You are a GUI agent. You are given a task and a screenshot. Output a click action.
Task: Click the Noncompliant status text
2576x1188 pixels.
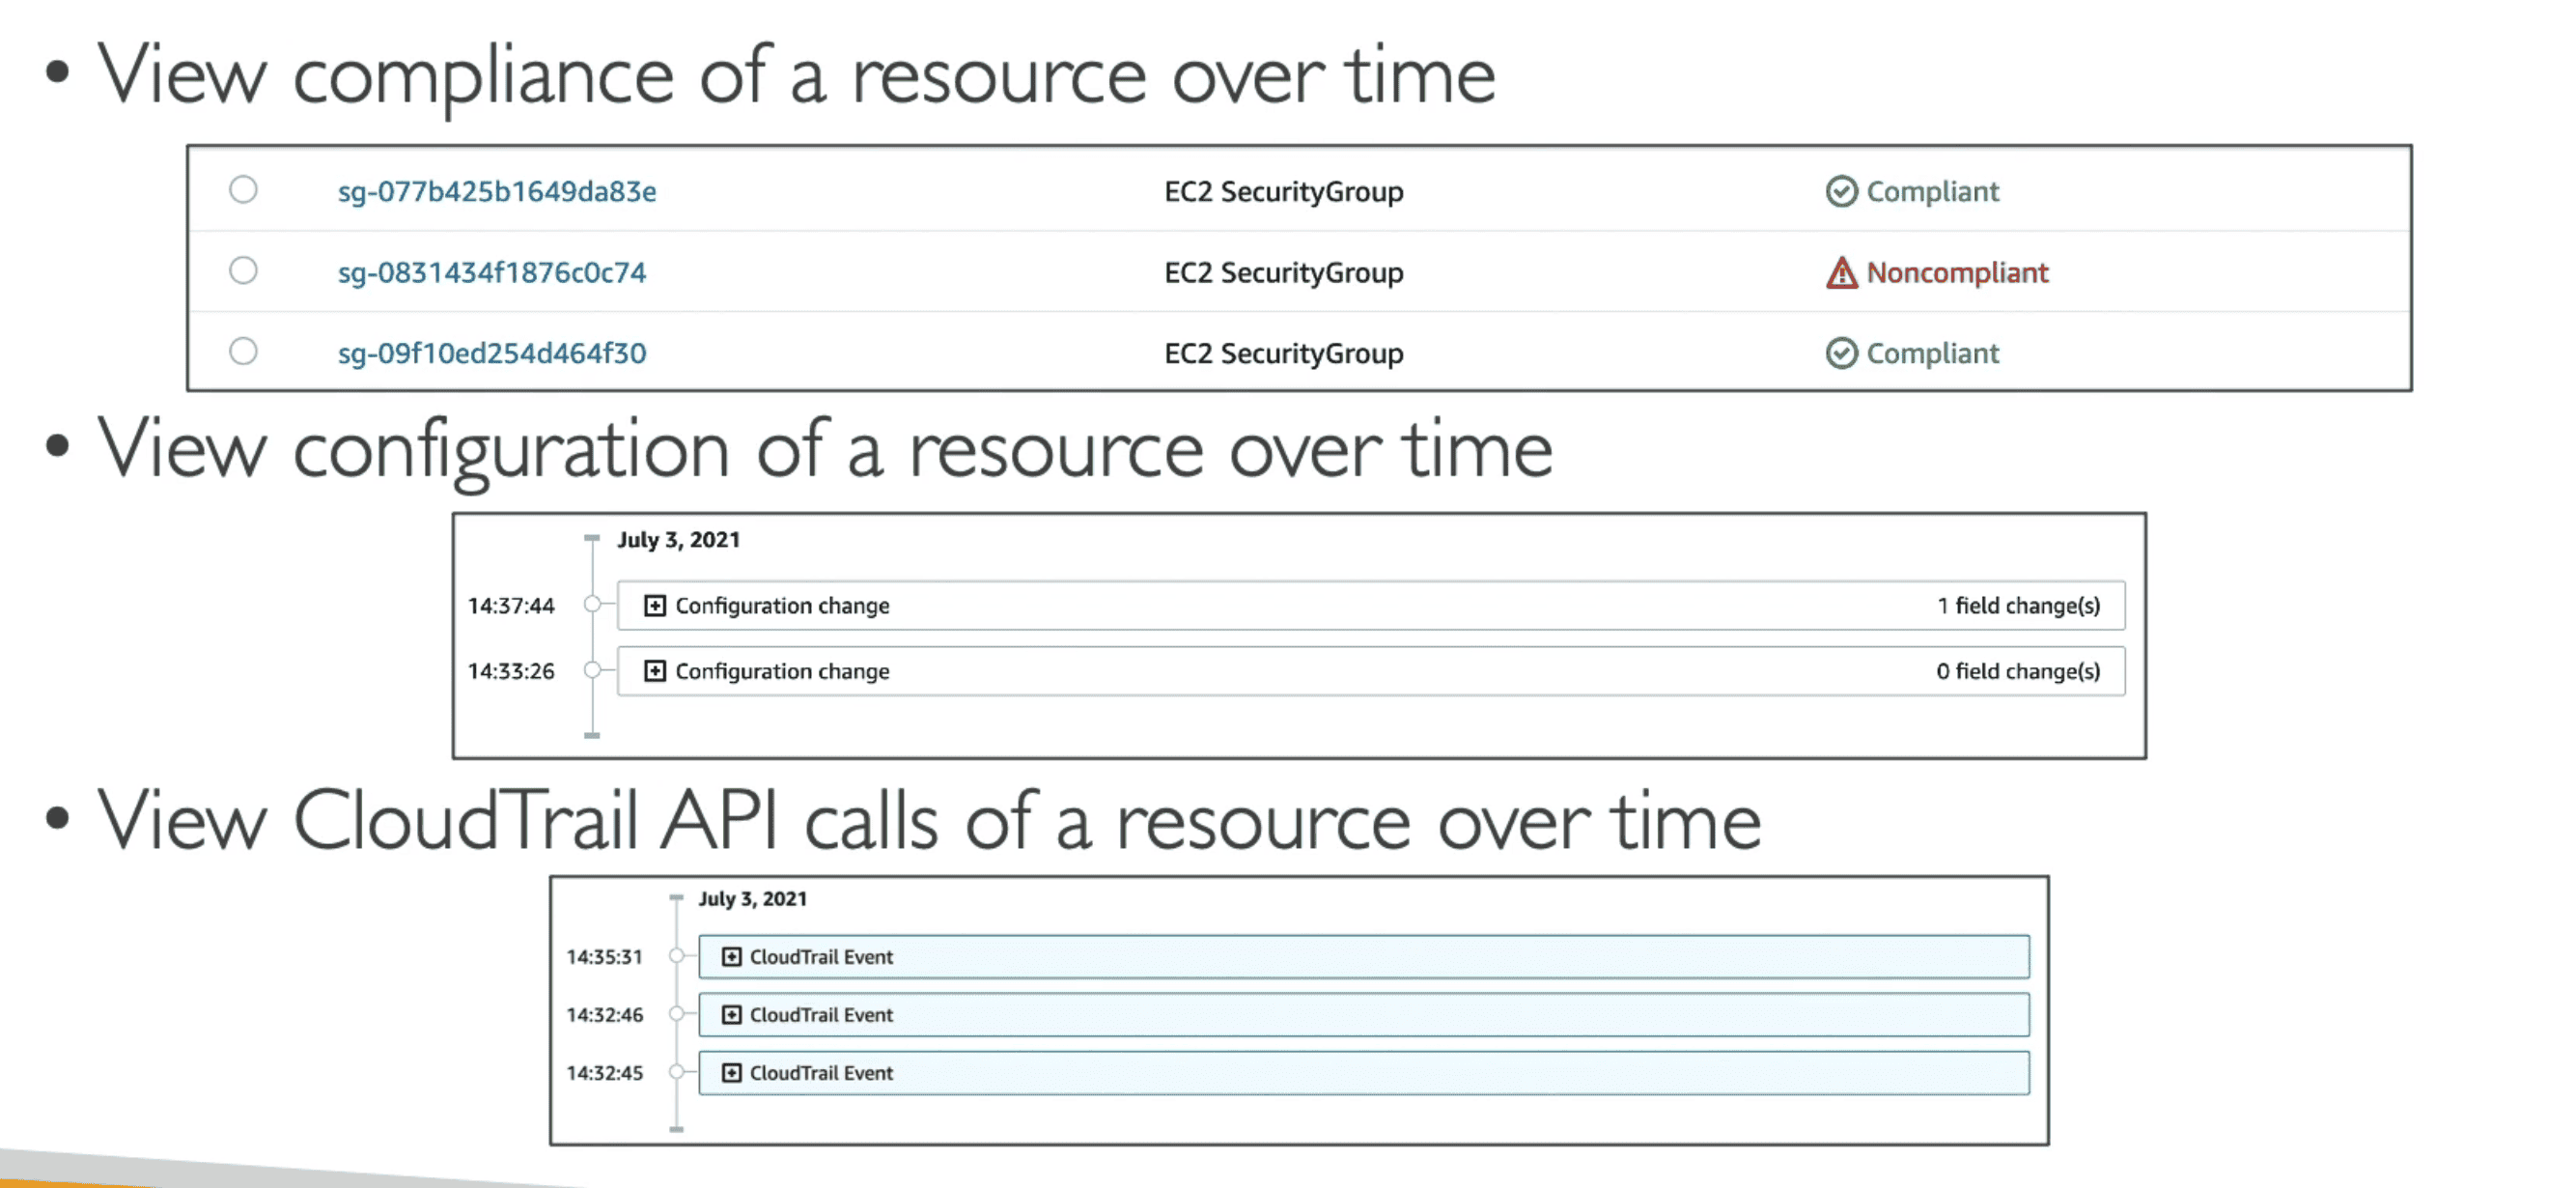[1957, 272]
